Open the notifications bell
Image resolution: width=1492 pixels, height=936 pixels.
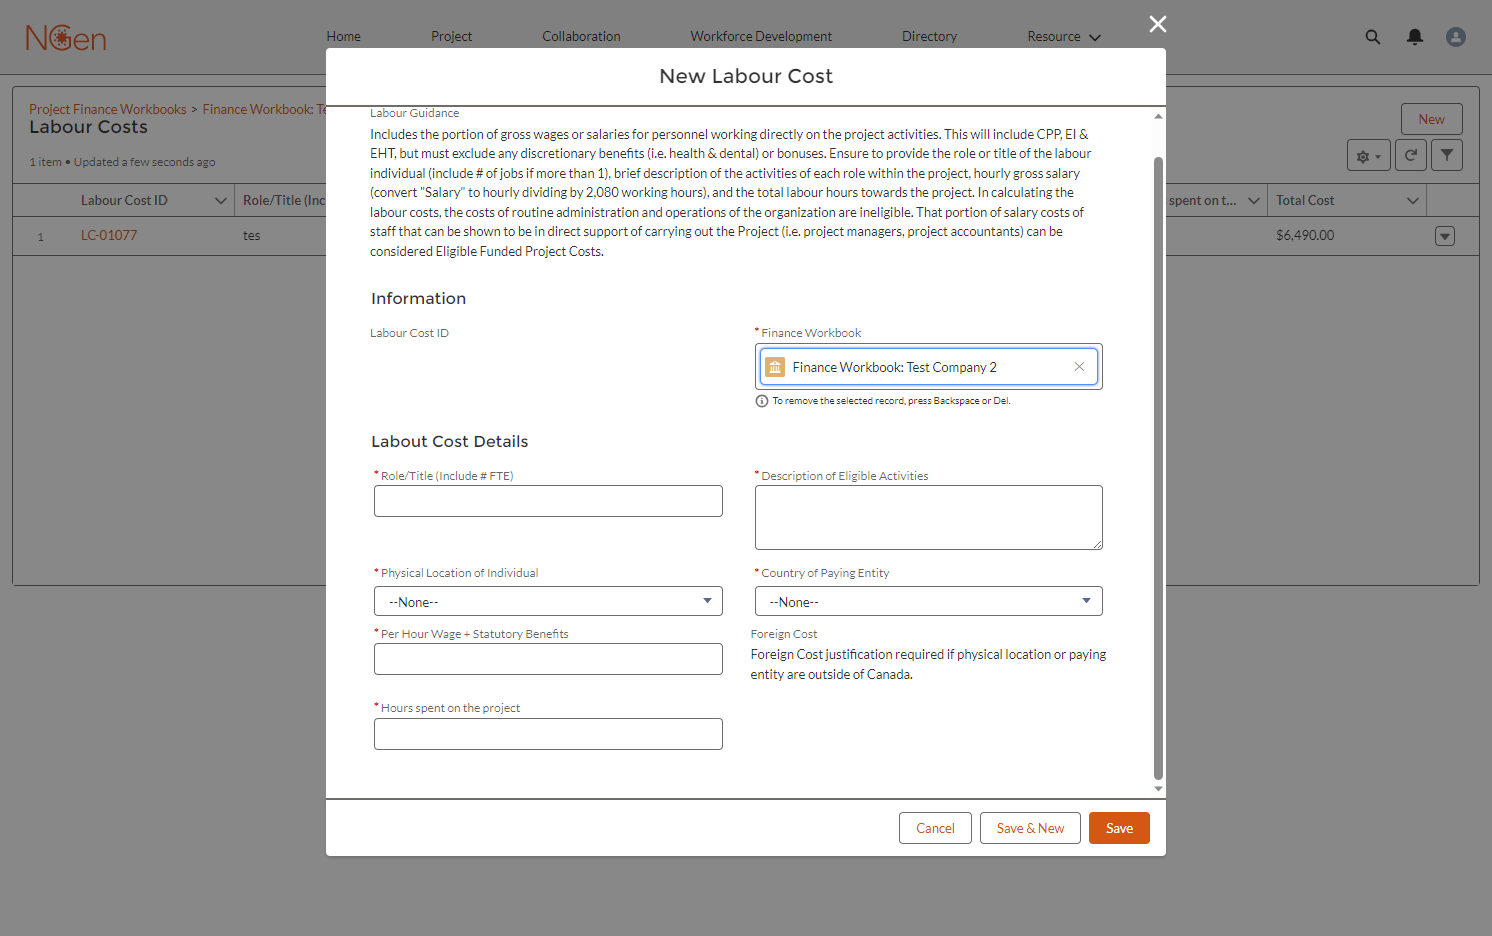click(1415, 37)
